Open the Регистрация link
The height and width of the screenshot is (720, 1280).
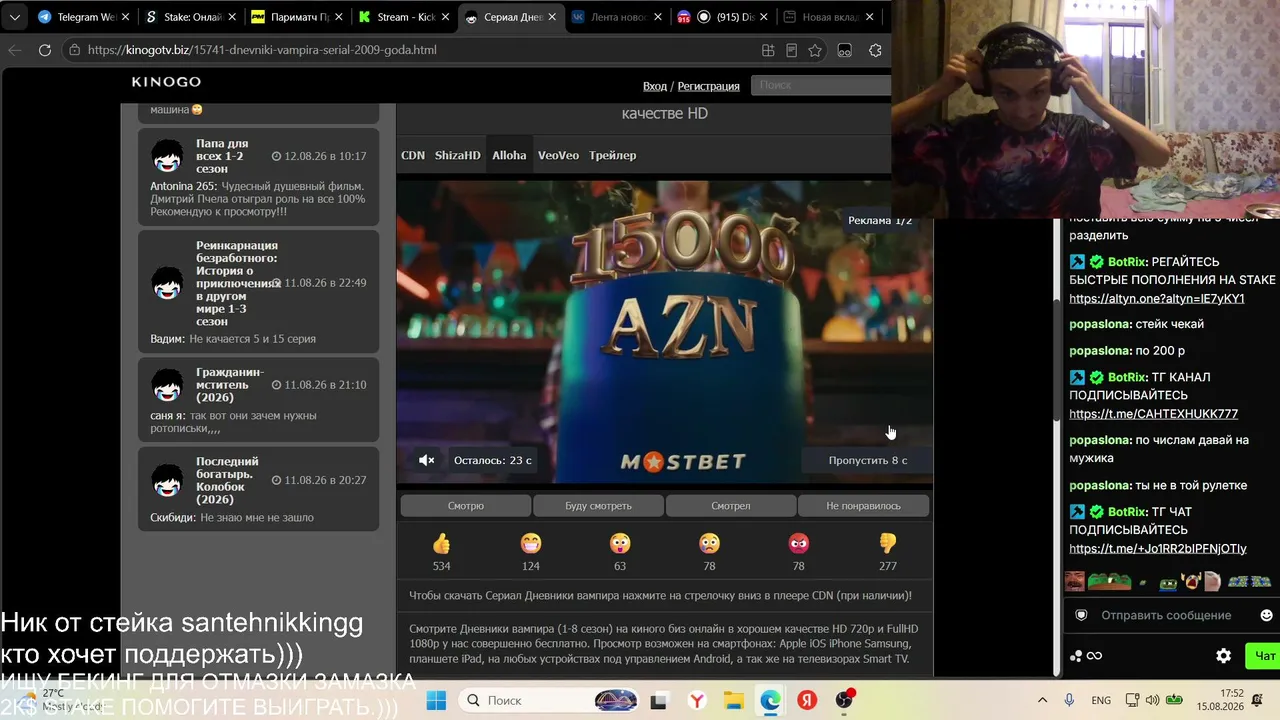pos(709,86)
